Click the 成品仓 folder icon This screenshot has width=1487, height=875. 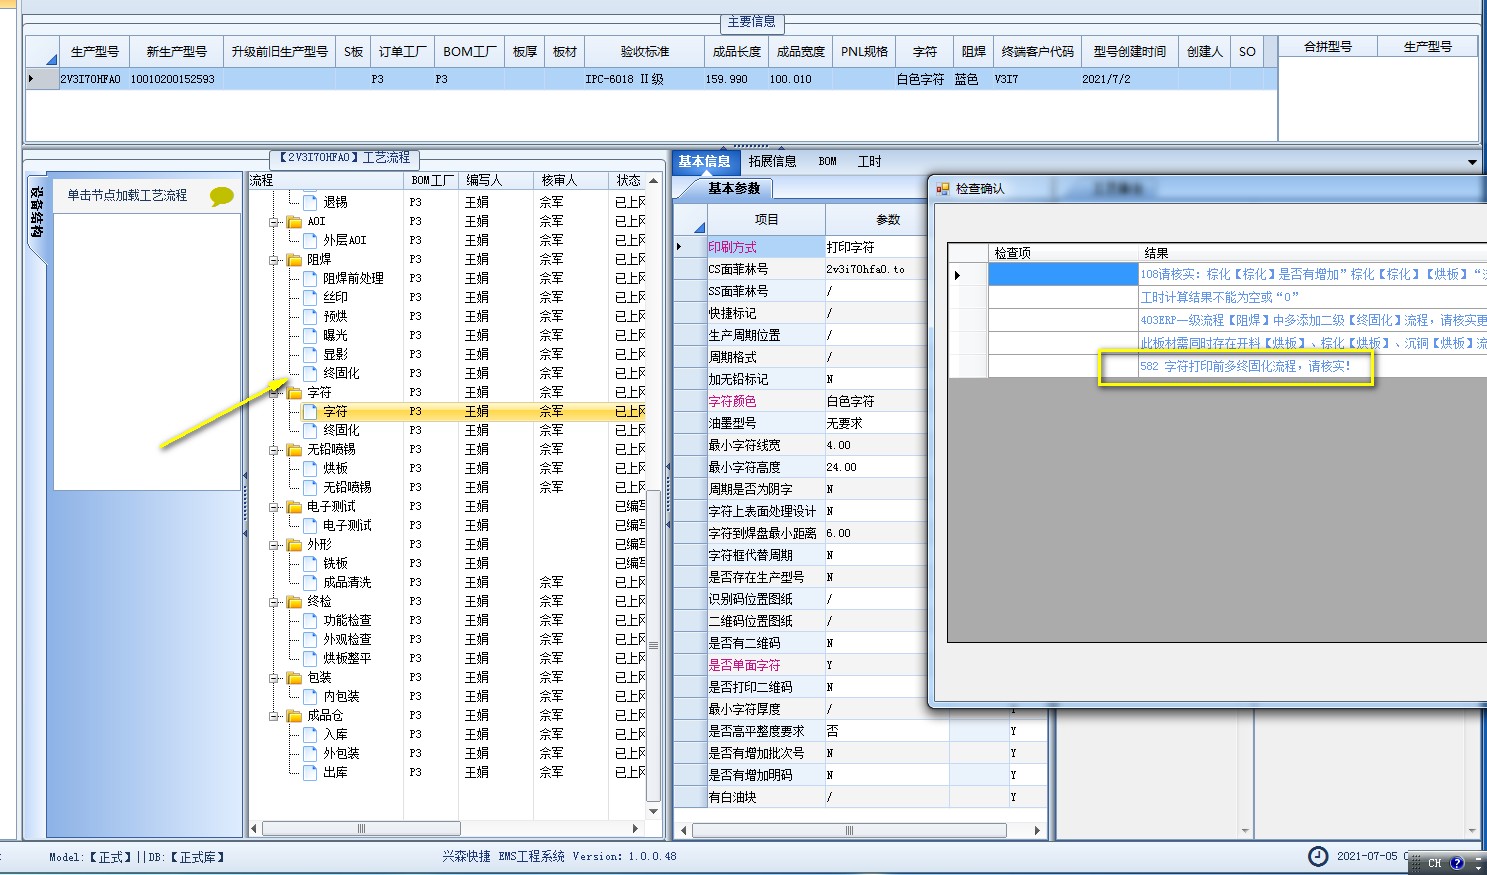tap(294, 715)
